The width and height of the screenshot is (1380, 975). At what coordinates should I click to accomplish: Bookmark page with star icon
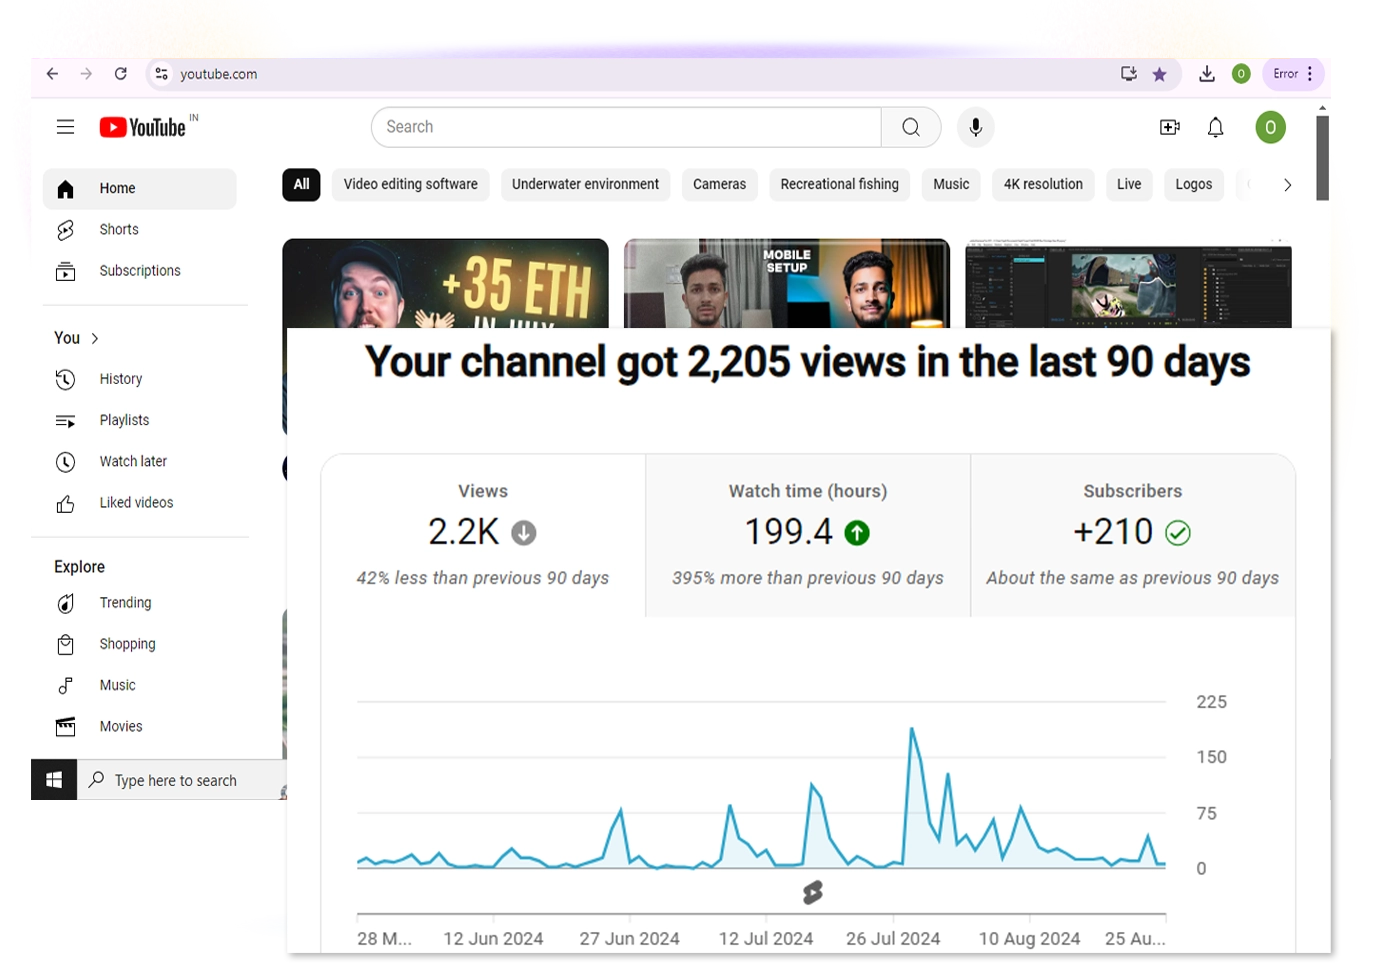[1159, 74]
